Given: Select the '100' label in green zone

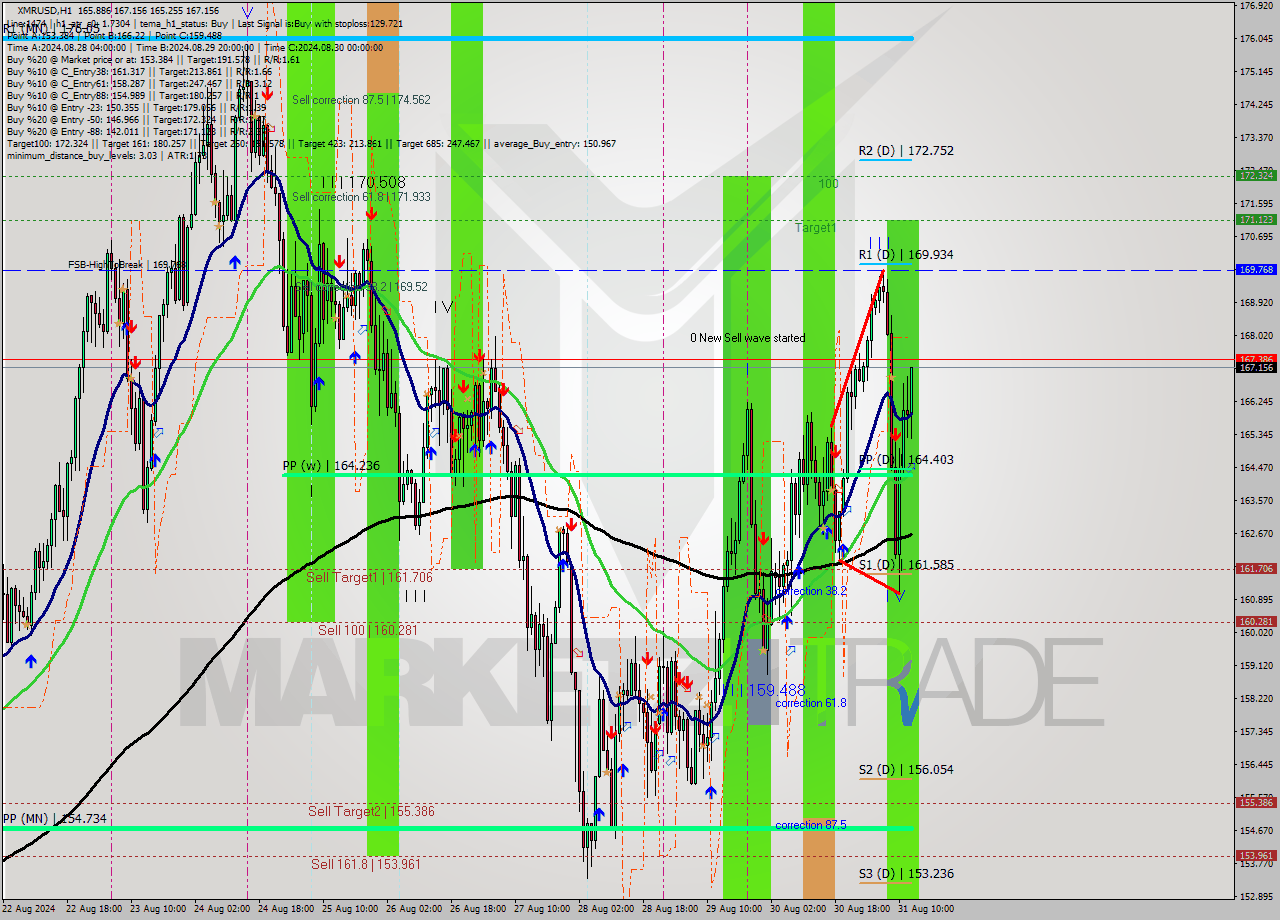Looking at the screenshot, I should (x=828, y=185).
